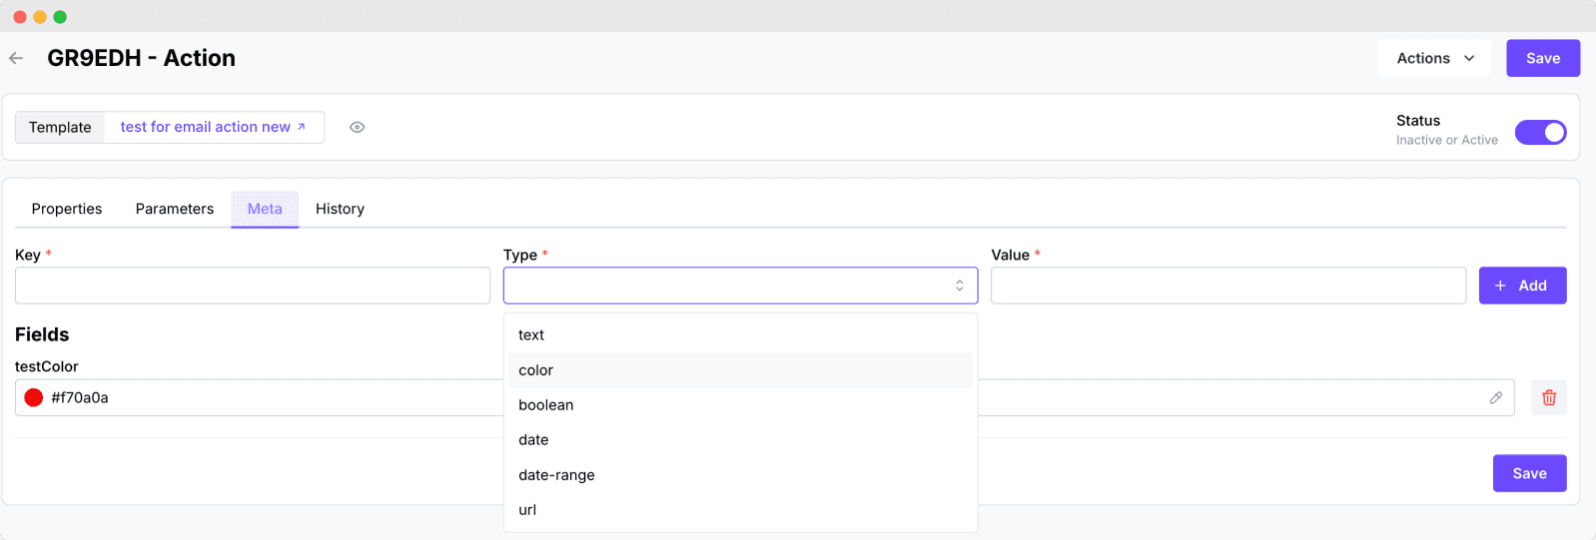Preview template with the eye icon

point(357,127)
